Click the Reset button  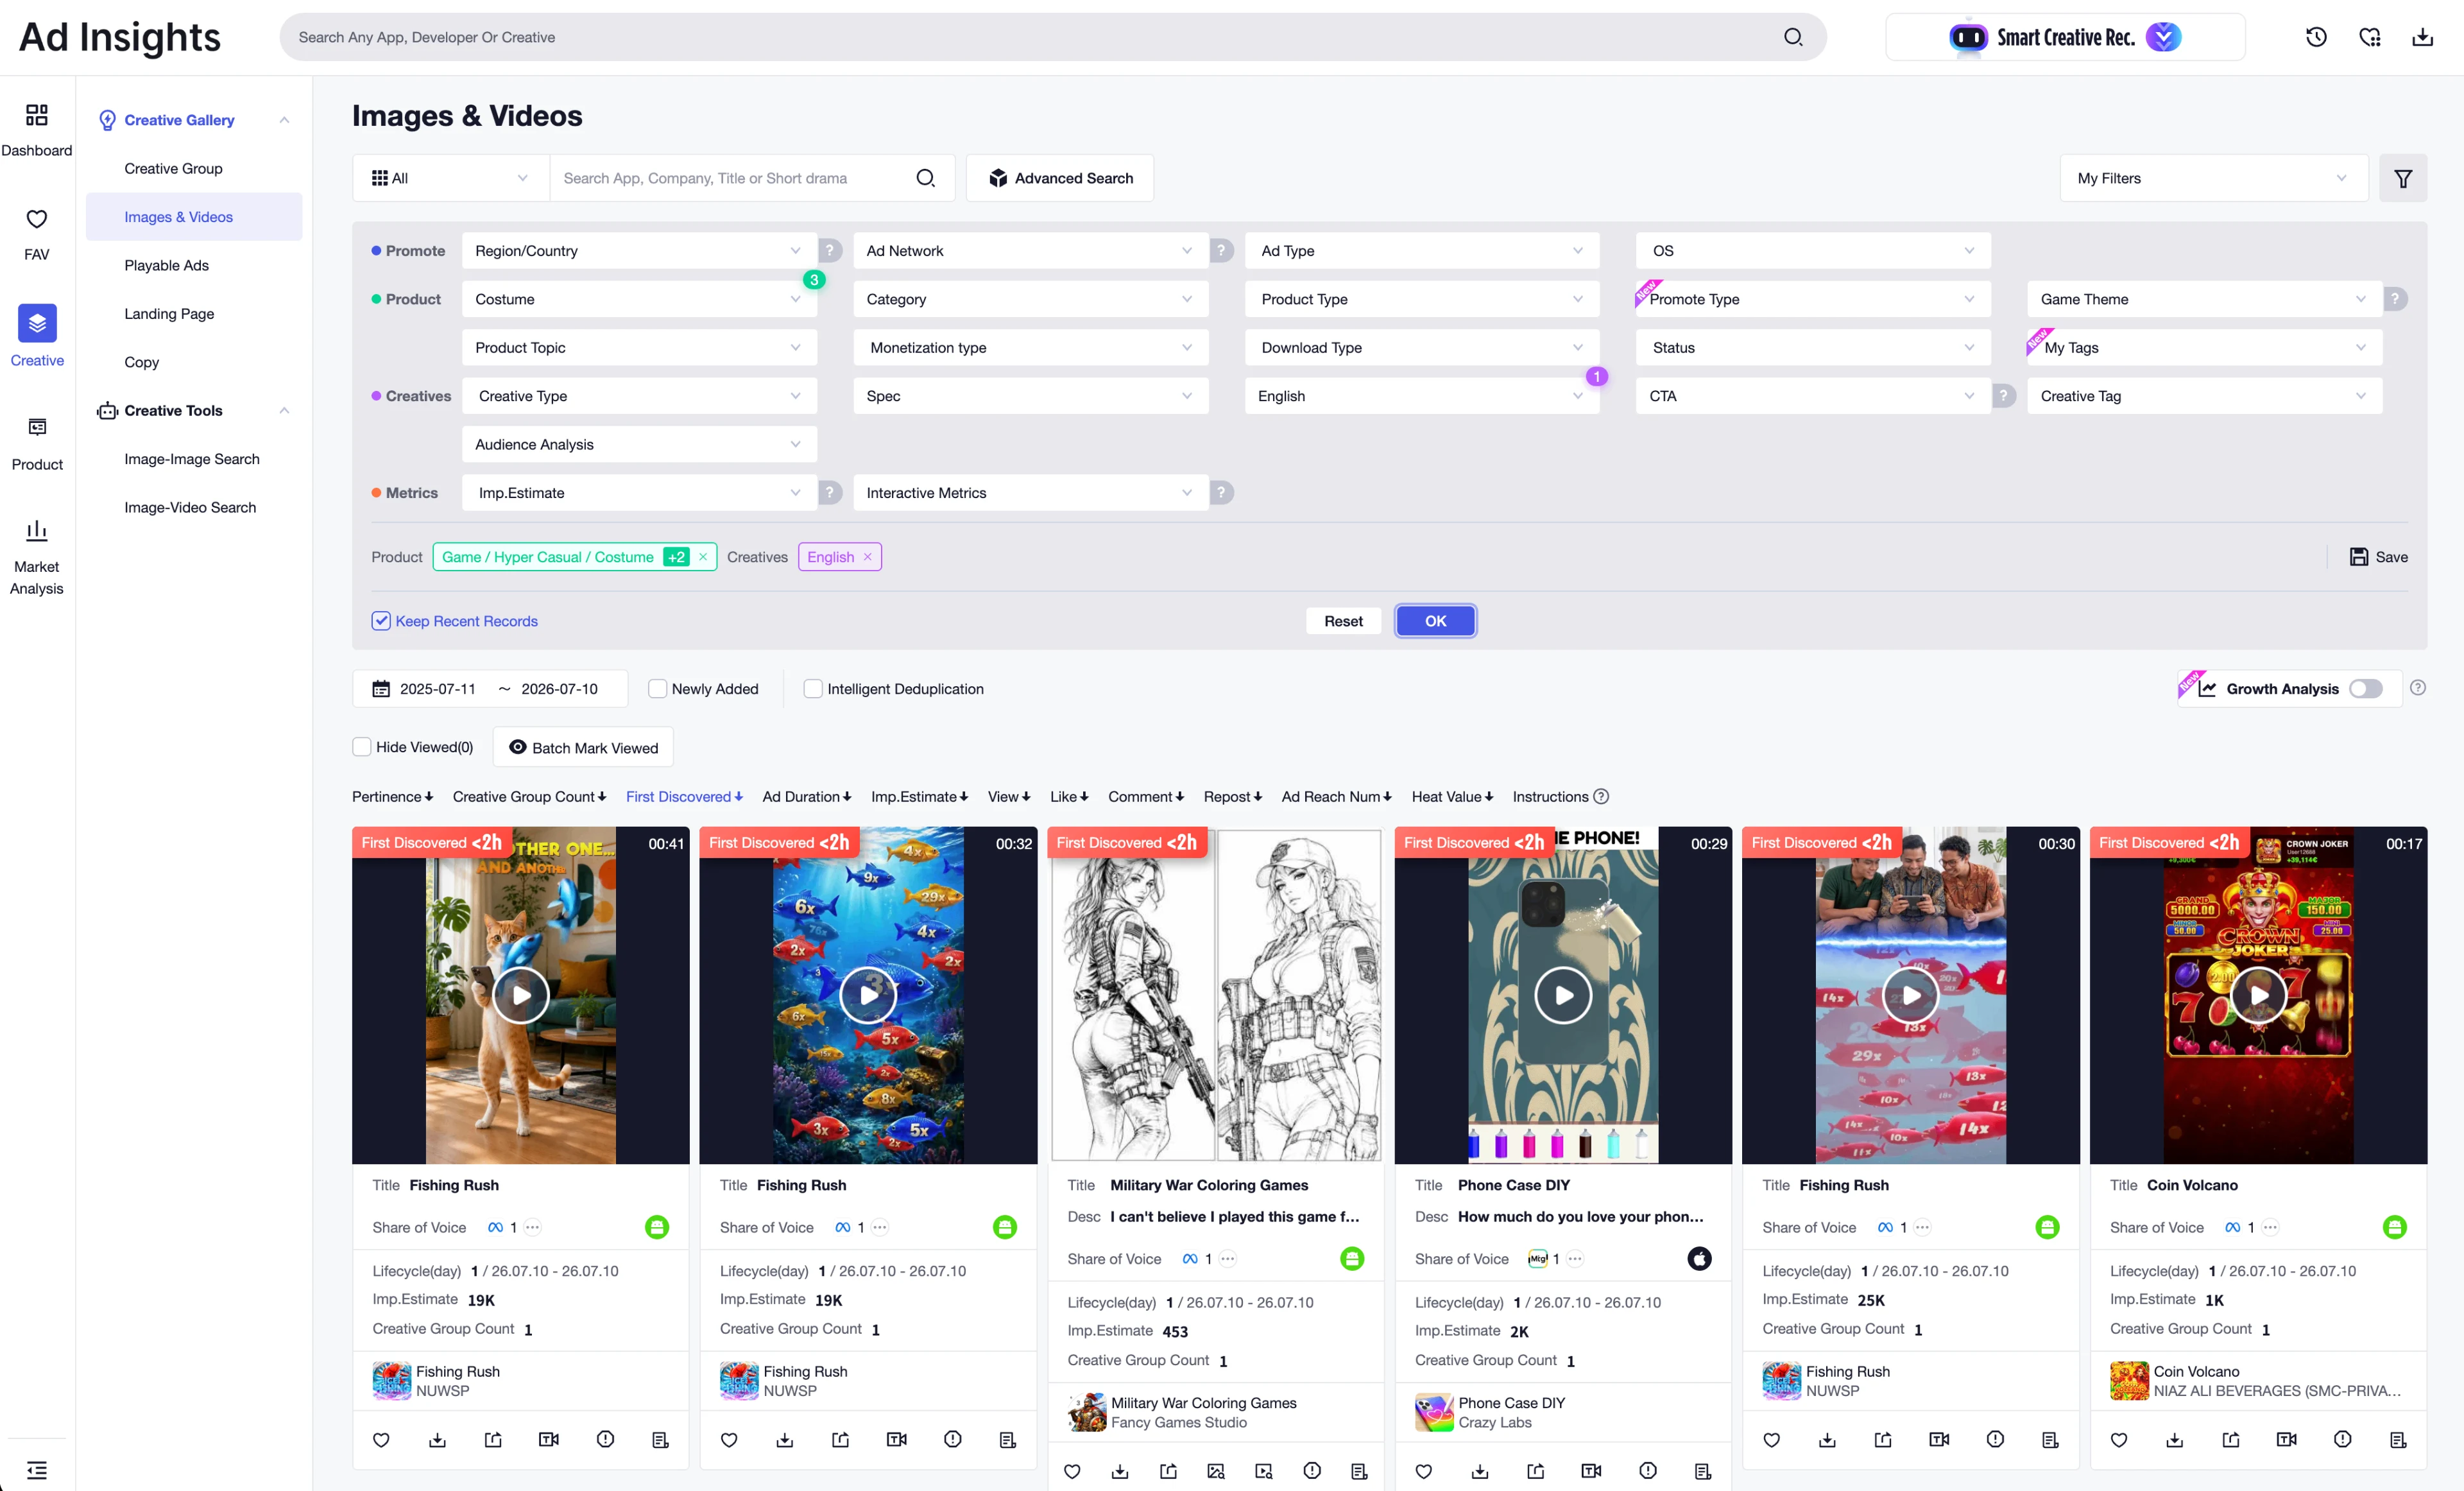(1343, 621)
